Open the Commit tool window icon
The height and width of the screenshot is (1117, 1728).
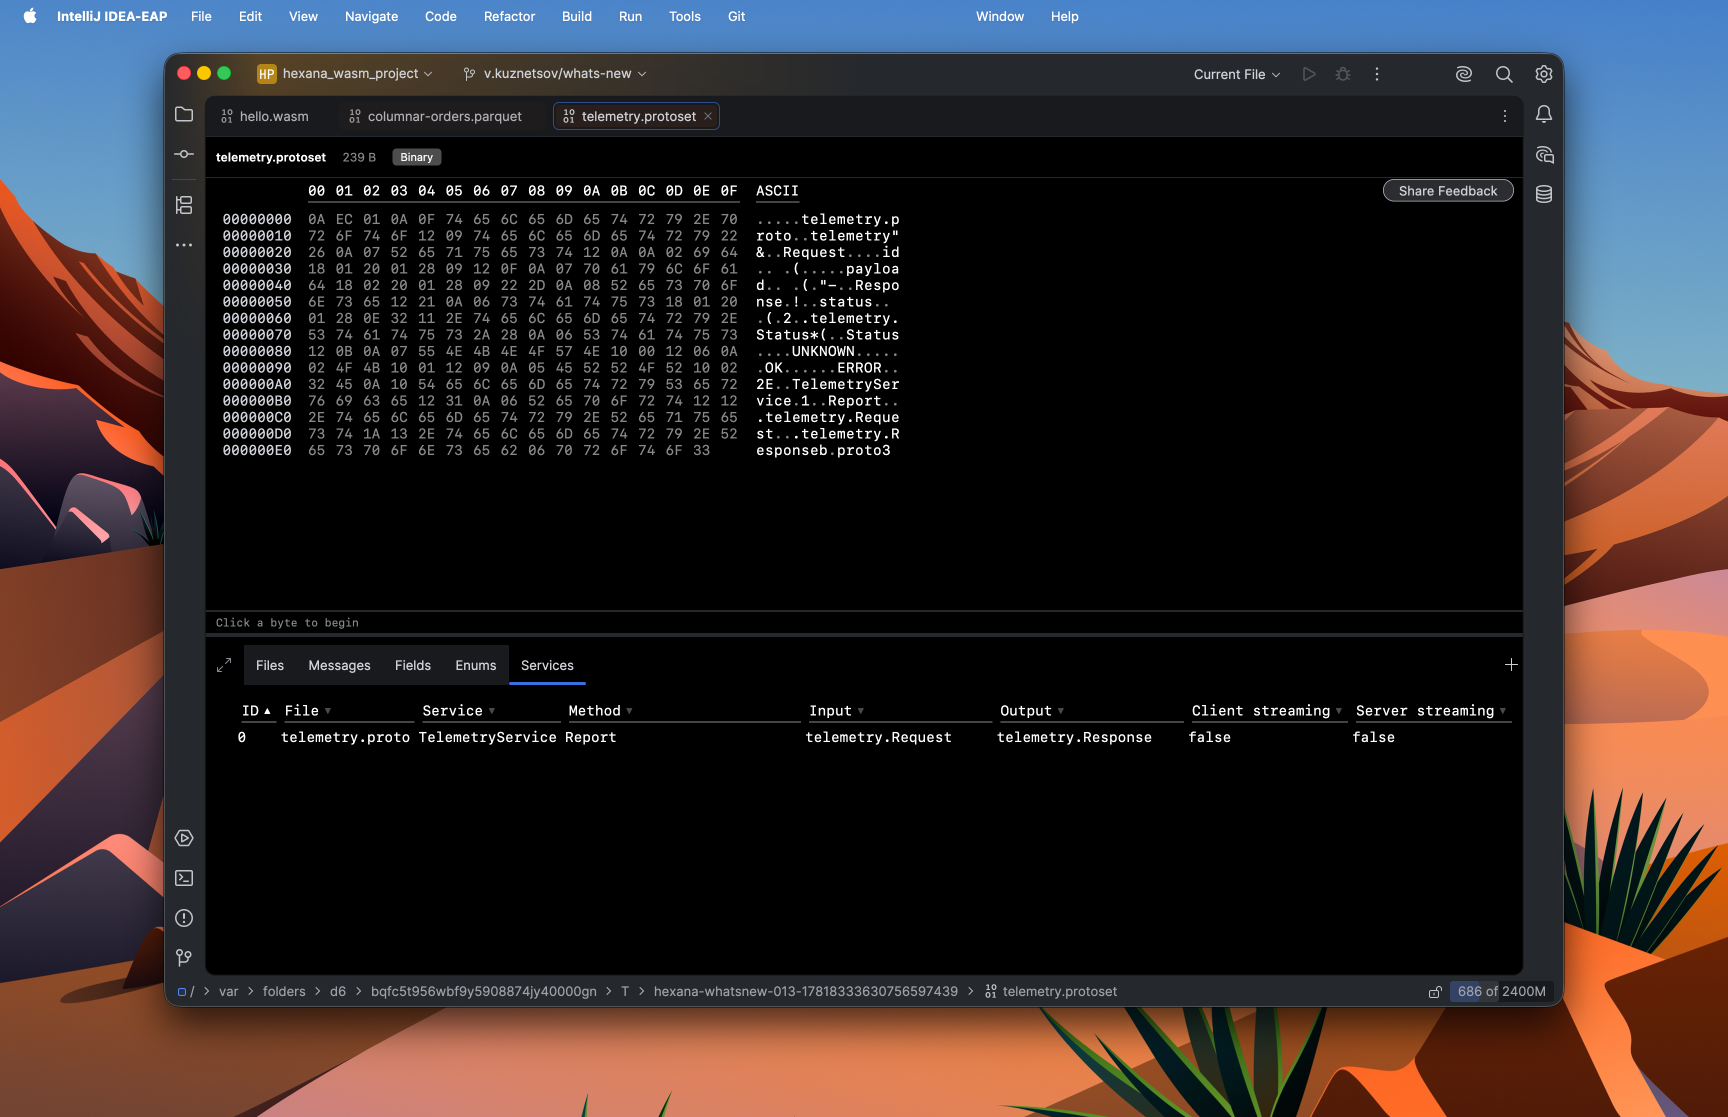(x=184, y=154)
